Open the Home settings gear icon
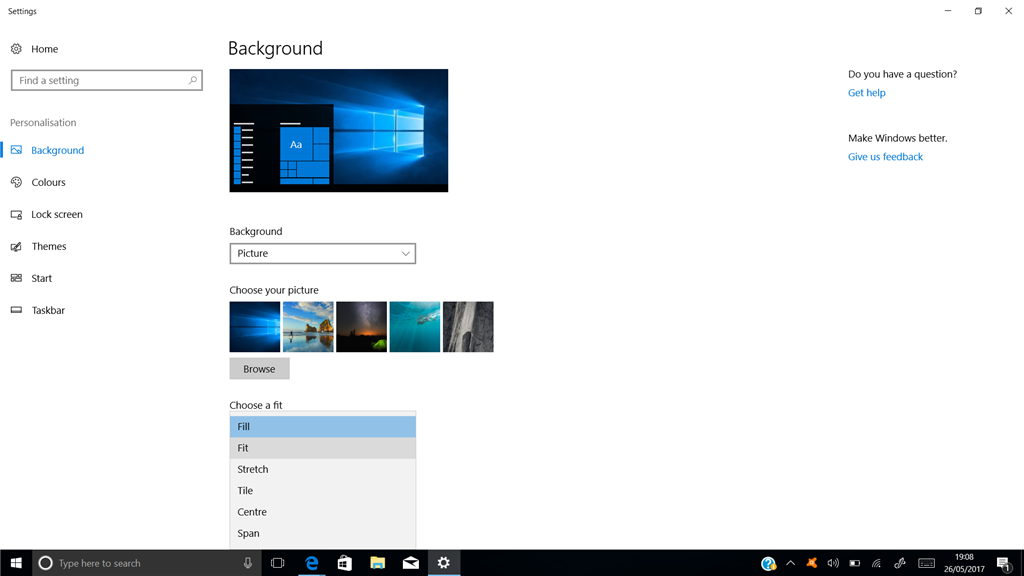1024x576 pixels. point(16,49)
